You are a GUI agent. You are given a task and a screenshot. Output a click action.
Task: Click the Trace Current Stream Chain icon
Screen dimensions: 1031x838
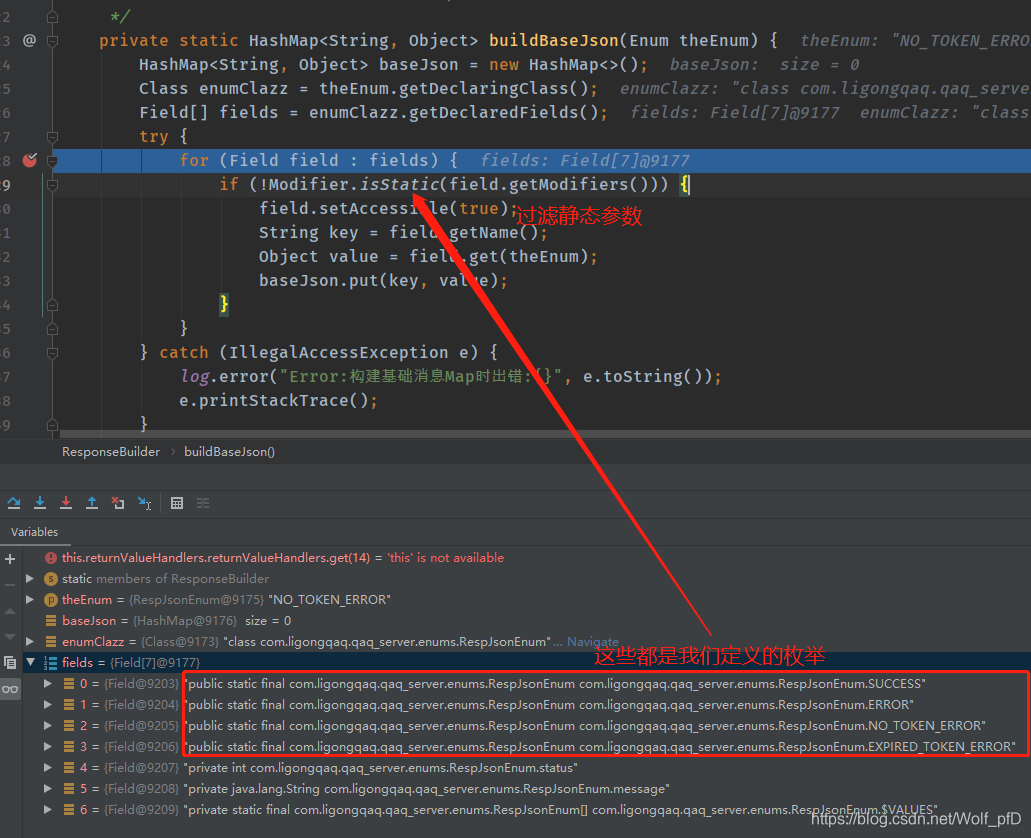[x=203, y=503]
